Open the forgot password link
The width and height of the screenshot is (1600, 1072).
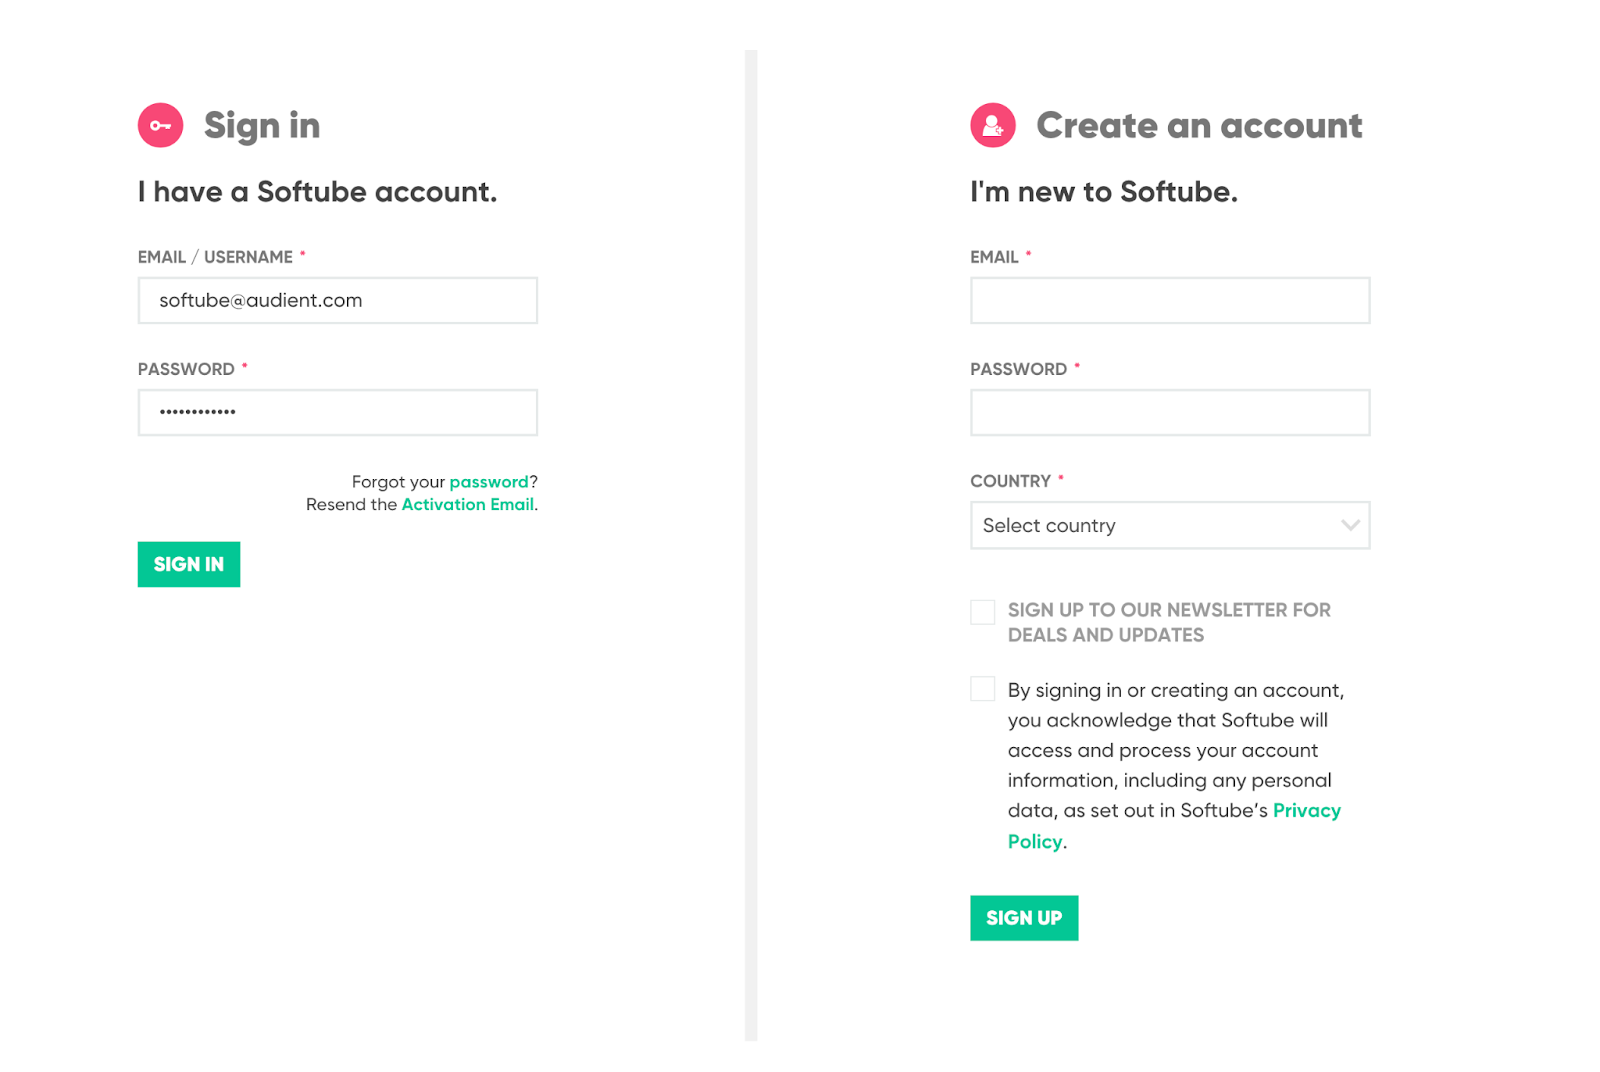(x=488, y=482)
